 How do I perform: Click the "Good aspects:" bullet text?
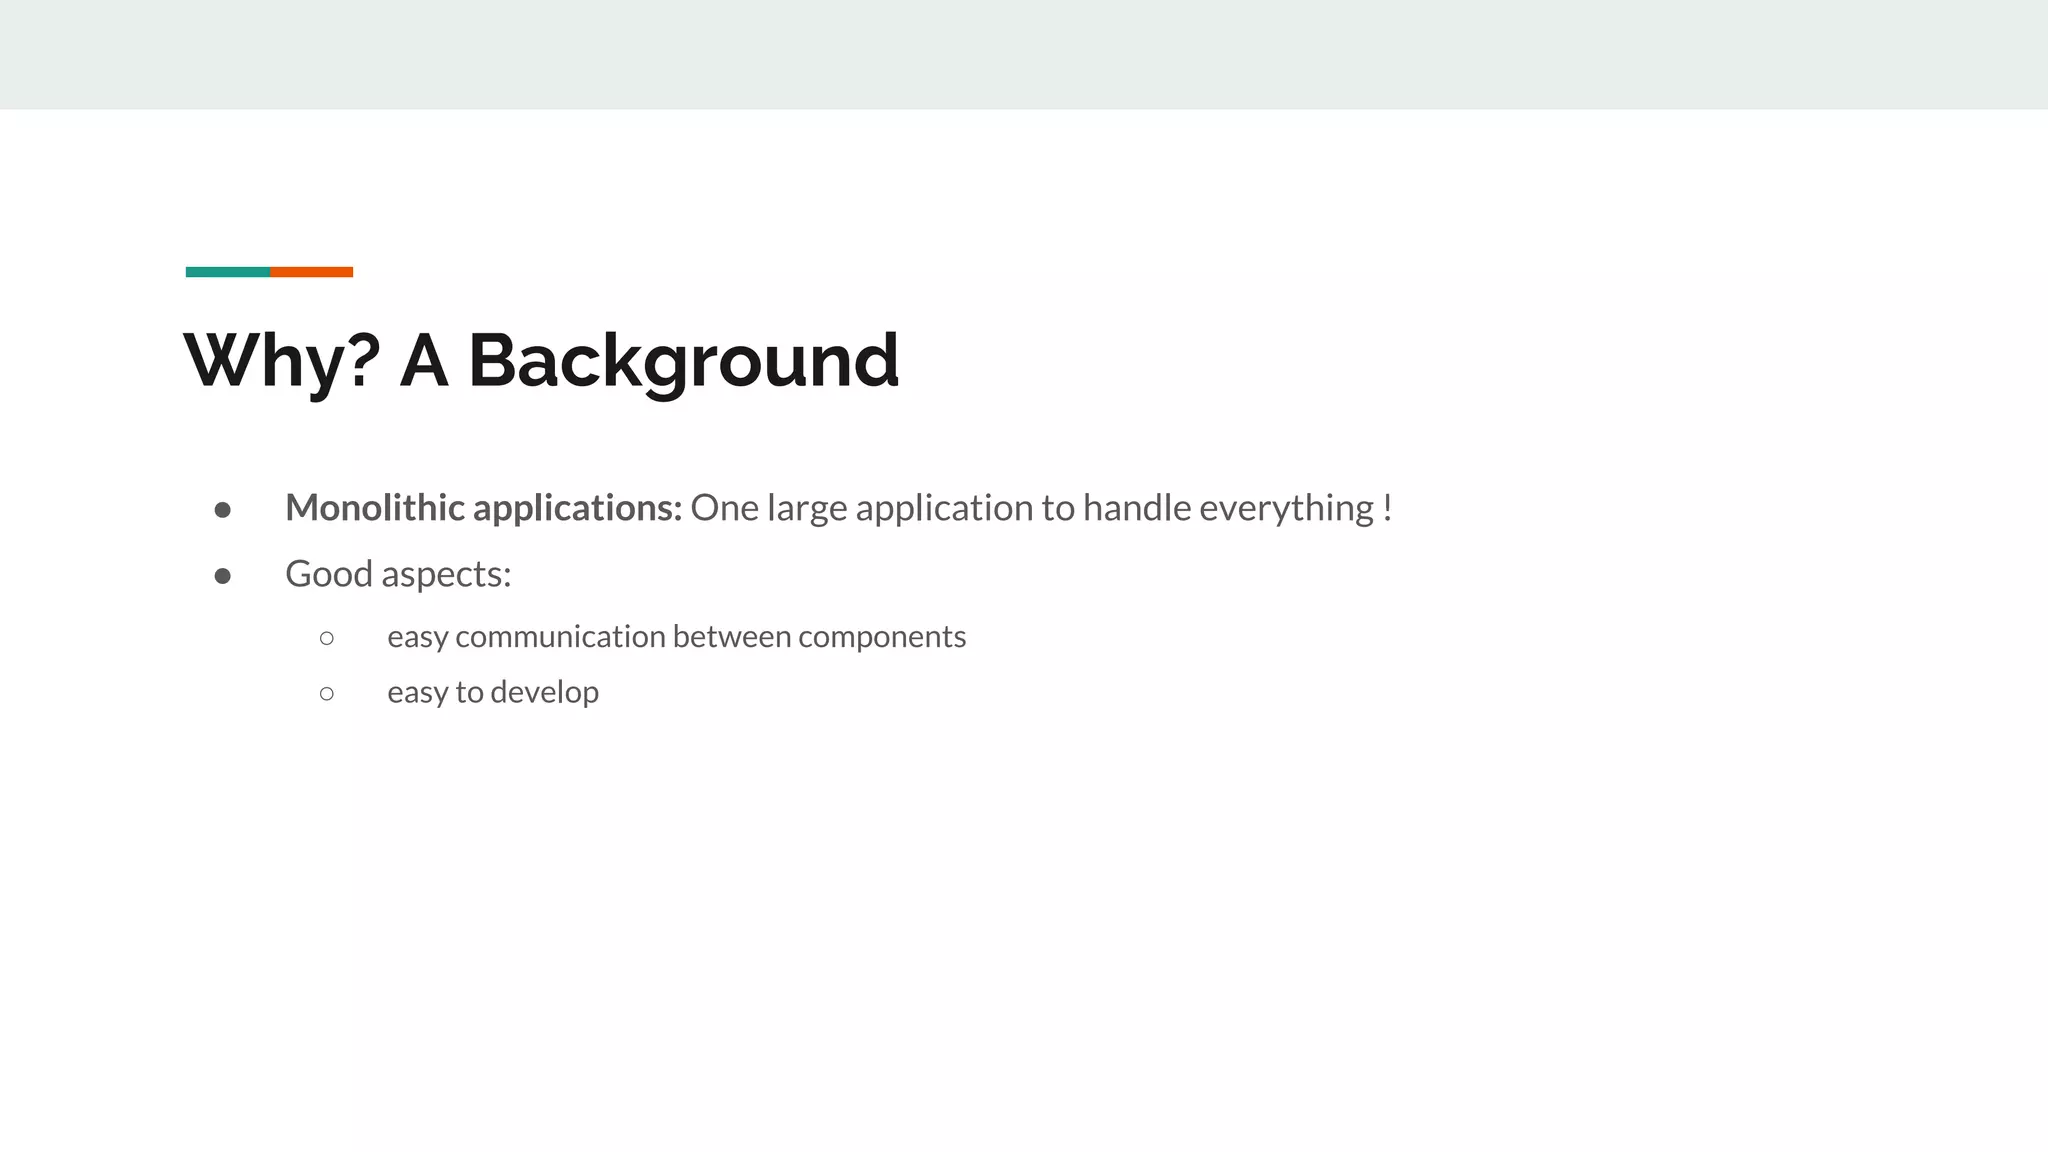(398, 575)
